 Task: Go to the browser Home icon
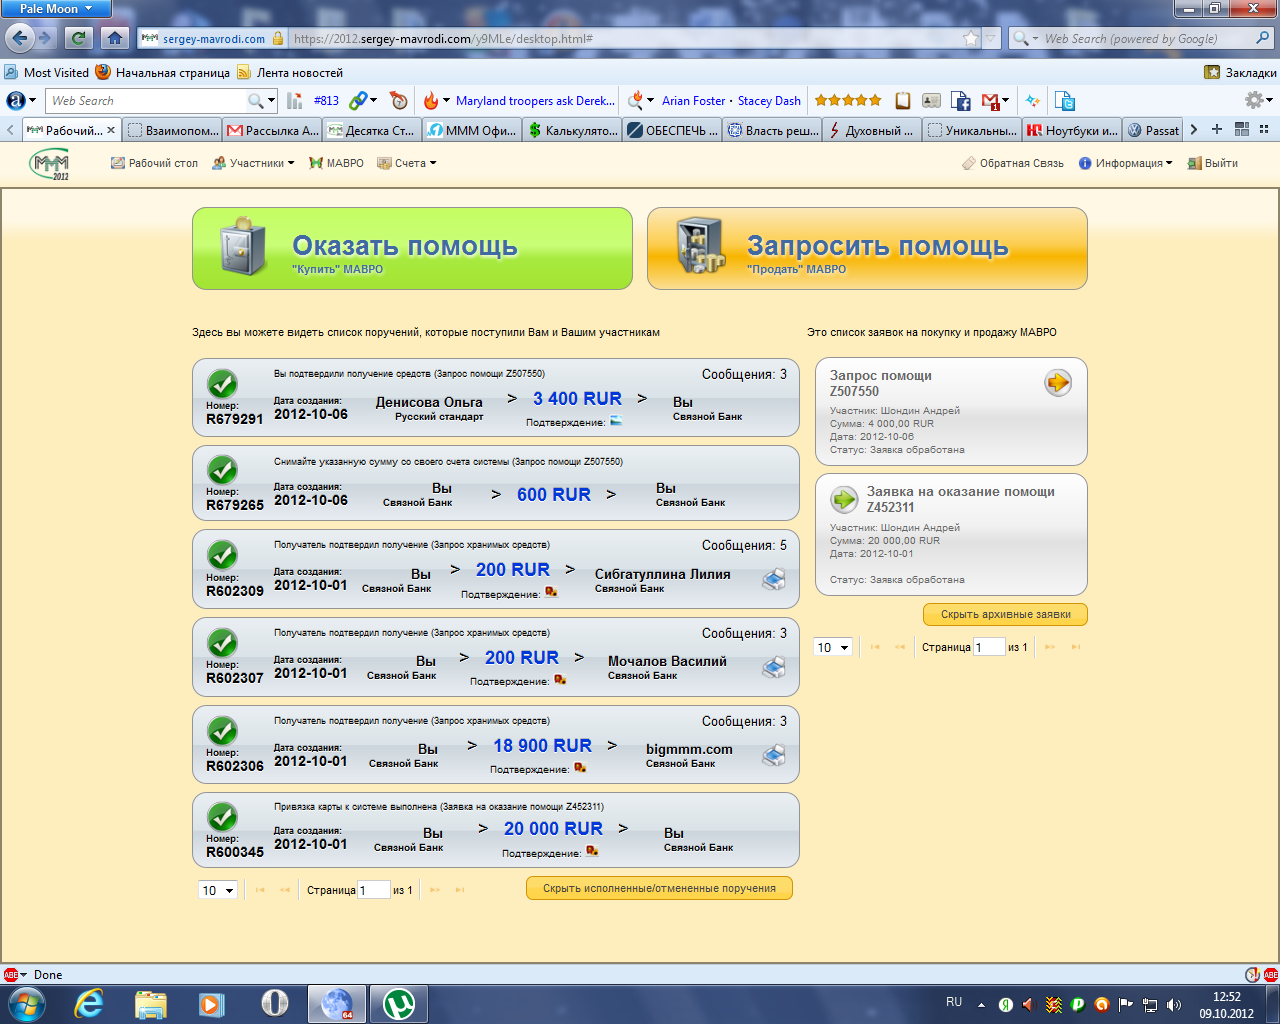point(115,38)
